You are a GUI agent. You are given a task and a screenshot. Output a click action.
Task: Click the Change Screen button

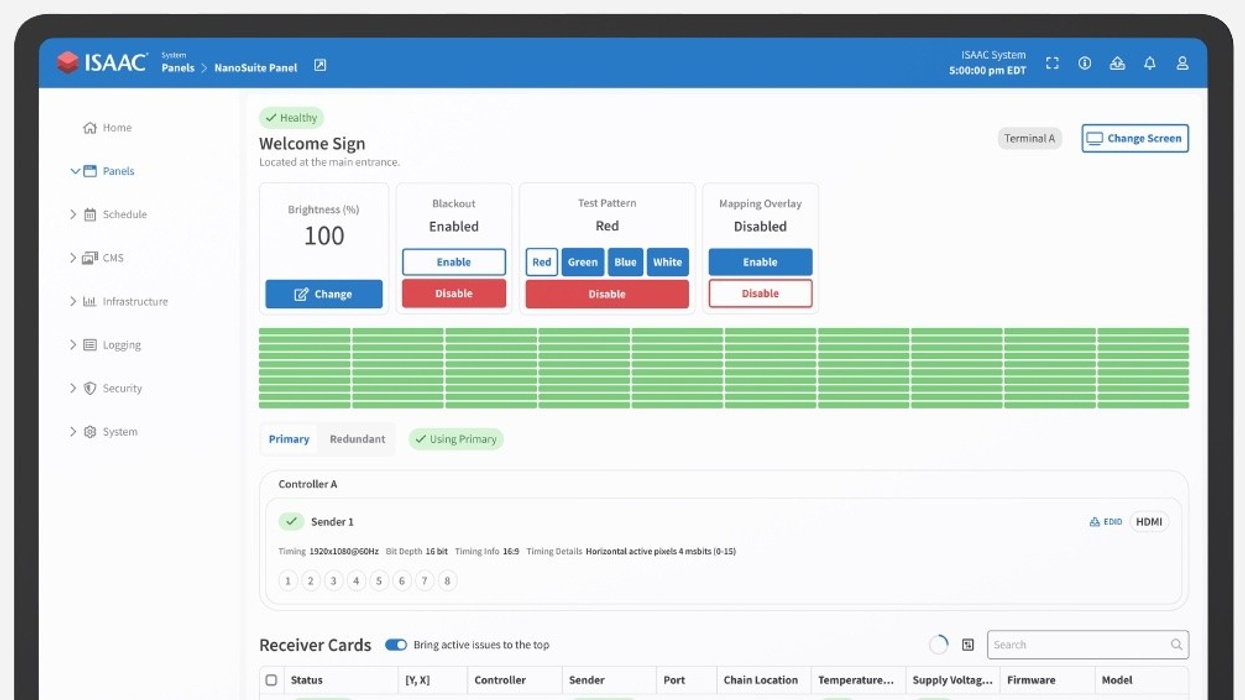[1134, 139]
